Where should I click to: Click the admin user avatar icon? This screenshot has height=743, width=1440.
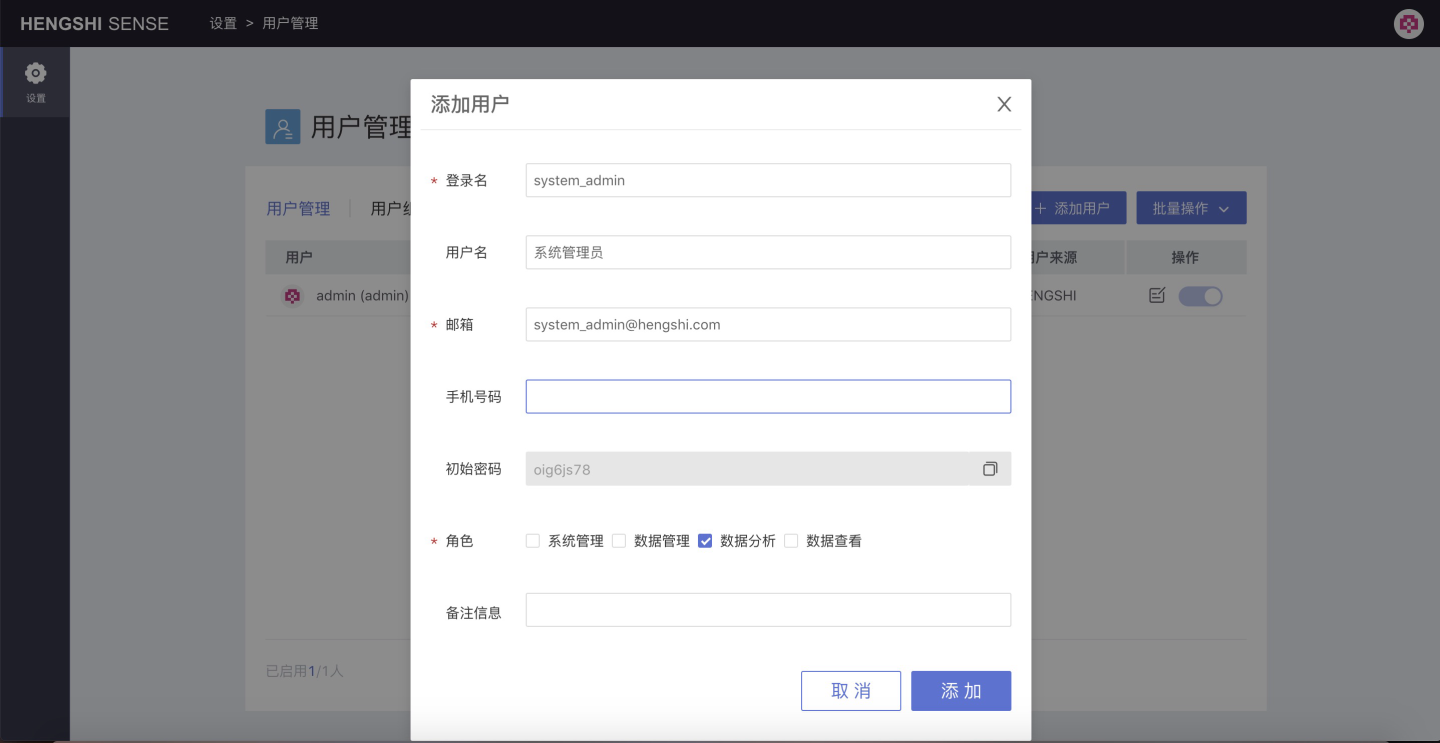click(292, 296)
